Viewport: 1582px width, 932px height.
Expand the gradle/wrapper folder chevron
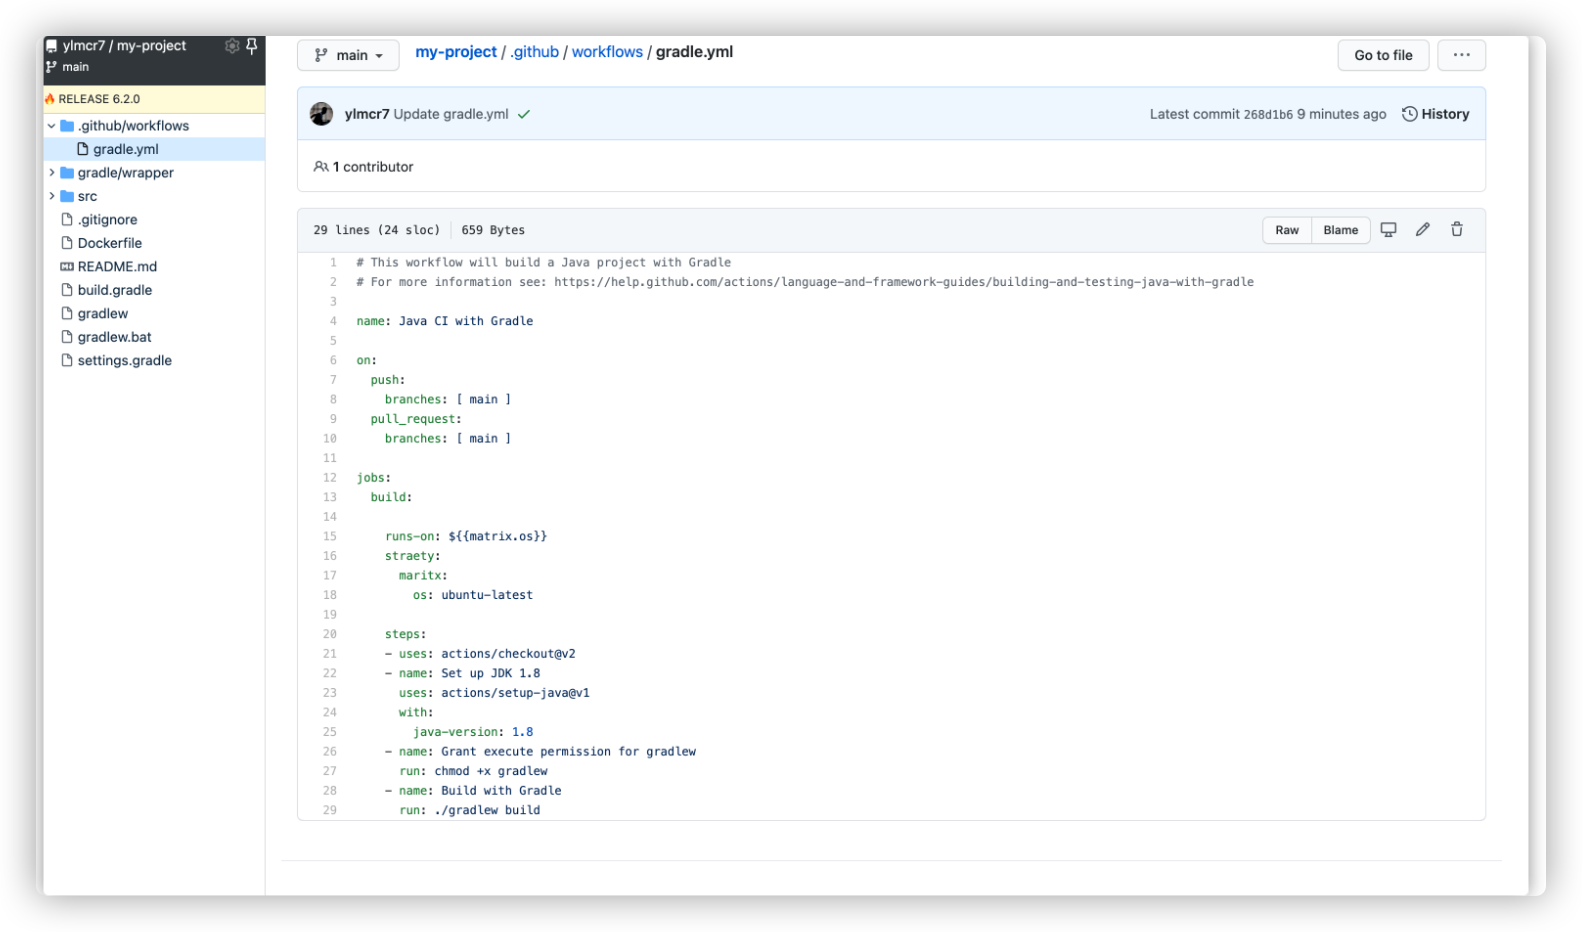51,173
